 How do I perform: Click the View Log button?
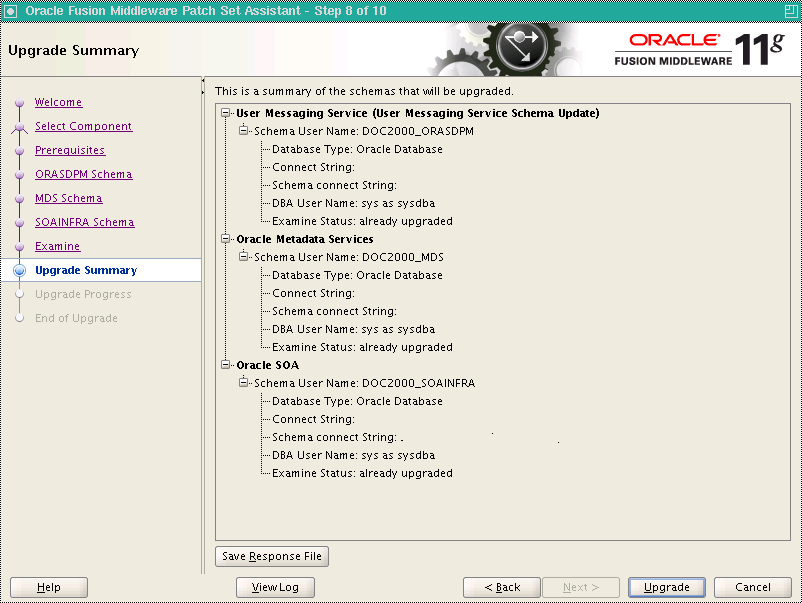275,587
